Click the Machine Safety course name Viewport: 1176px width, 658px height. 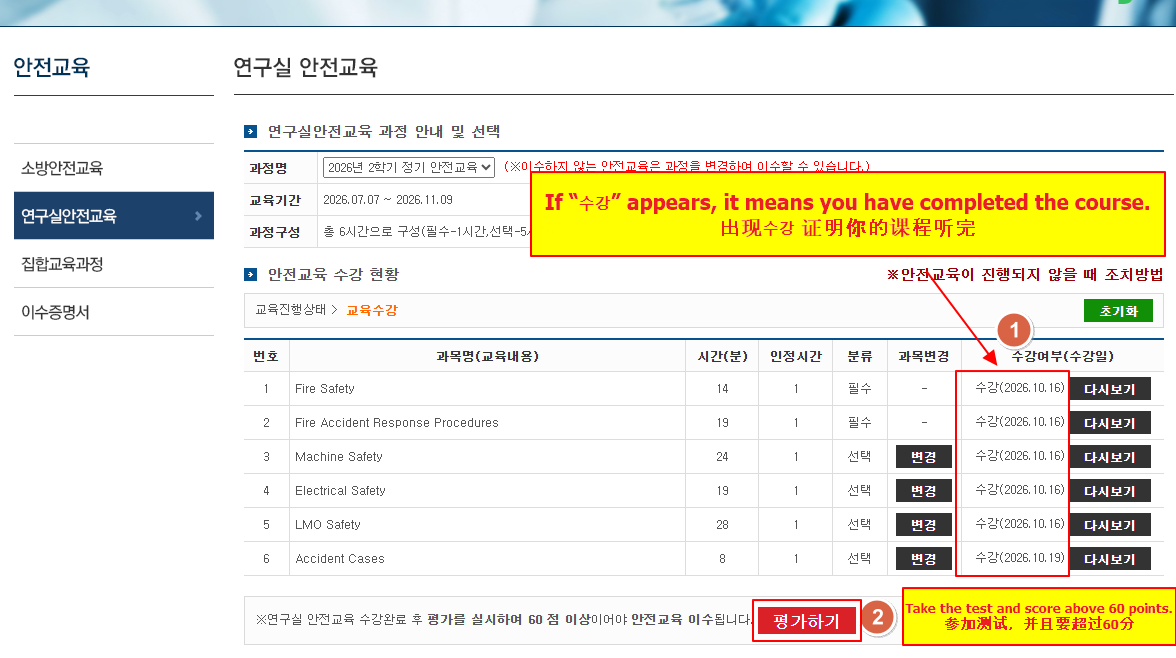[x=339, y=457]
